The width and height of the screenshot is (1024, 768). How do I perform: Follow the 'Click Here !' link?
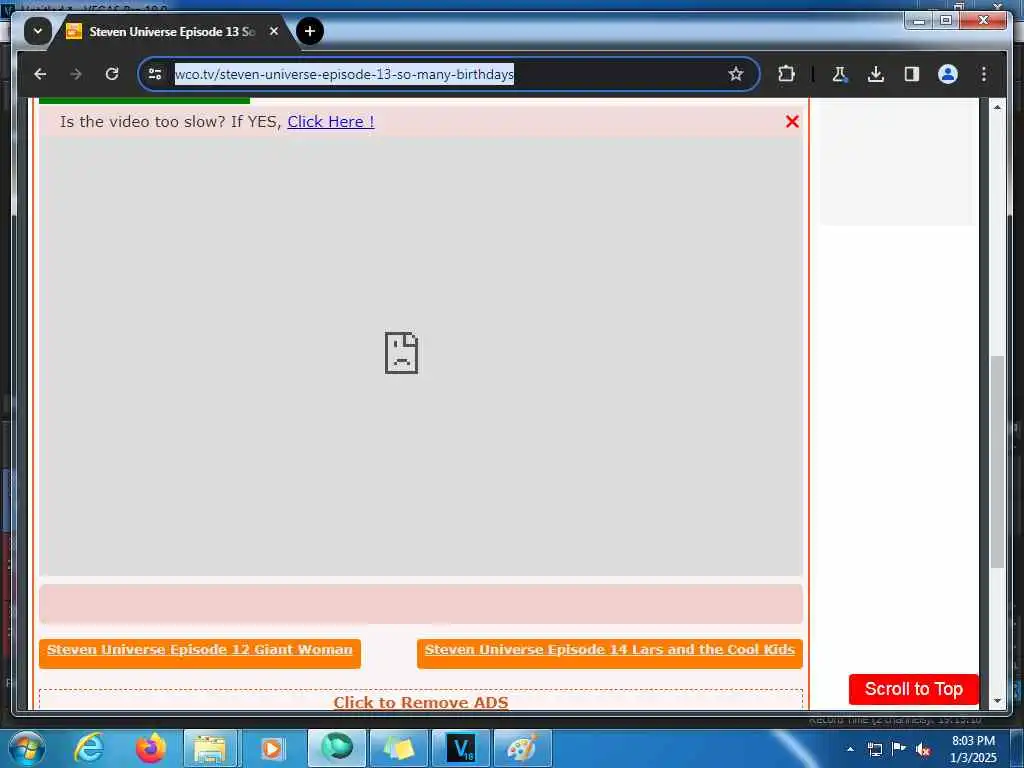[x=330, y=121]
